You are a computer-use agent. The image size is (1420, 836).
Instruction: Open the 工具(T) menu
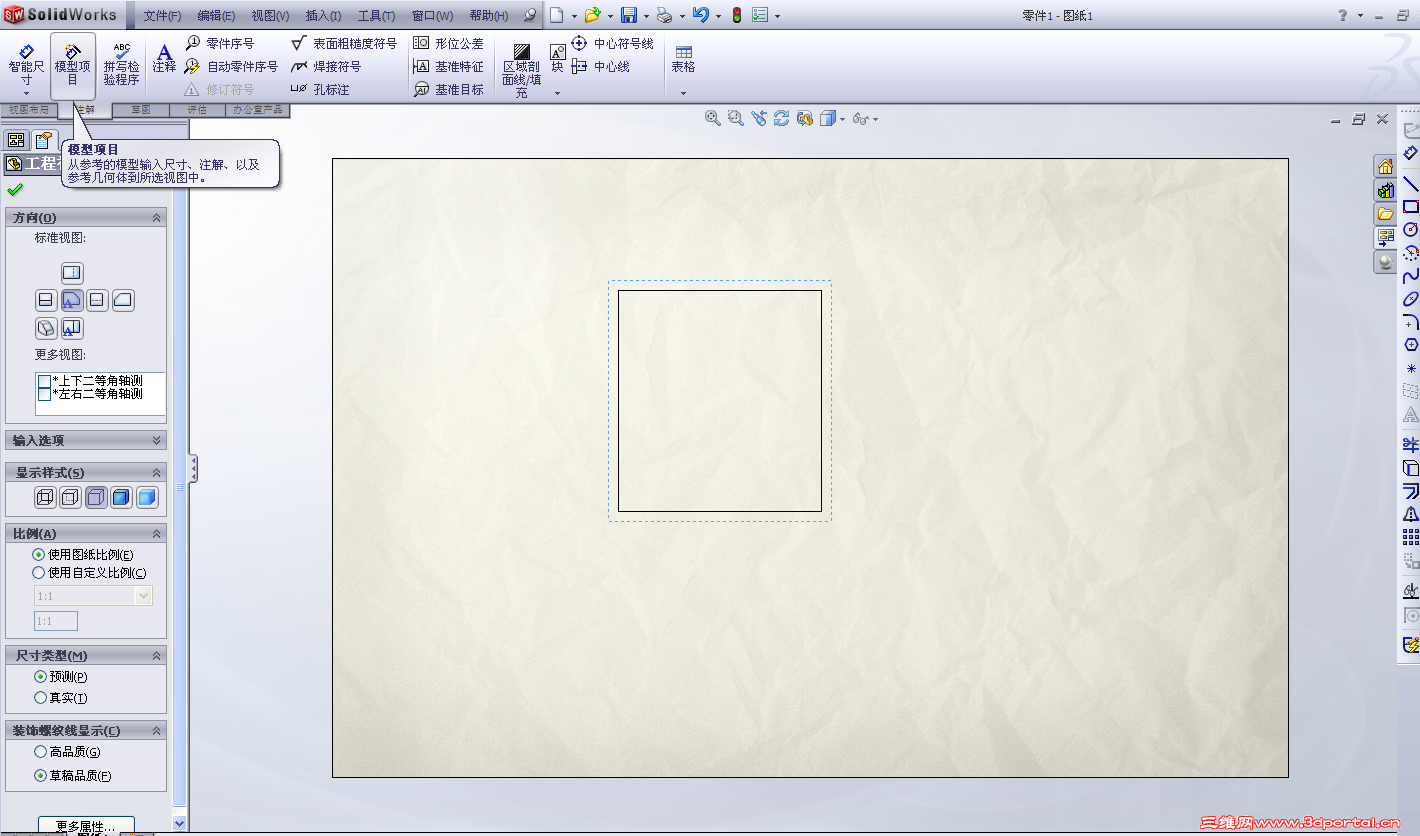click(x=376, y=16)
